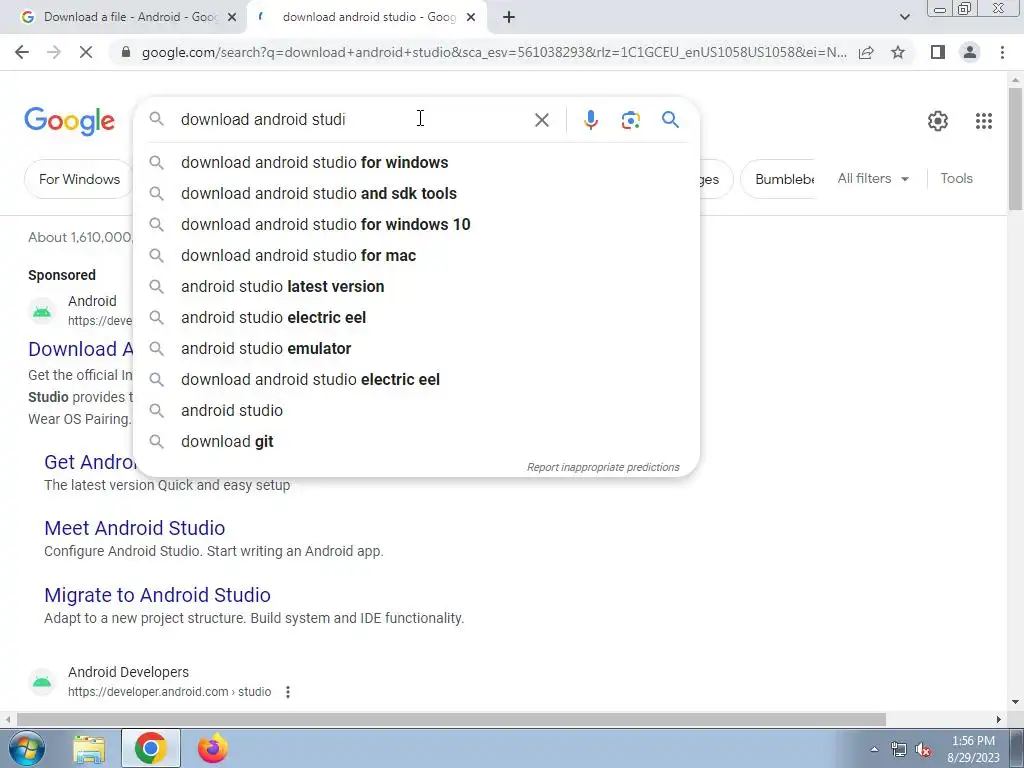Screen dimensions: 1024x768
Task: Click Android Developers result site name
Action: pyautogui.click(x=128, y=672)
